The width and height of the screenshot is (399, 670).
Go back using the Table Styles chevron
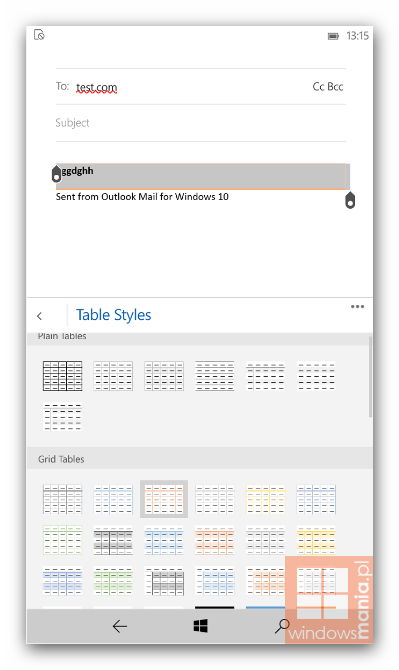(x=39, y=316)
